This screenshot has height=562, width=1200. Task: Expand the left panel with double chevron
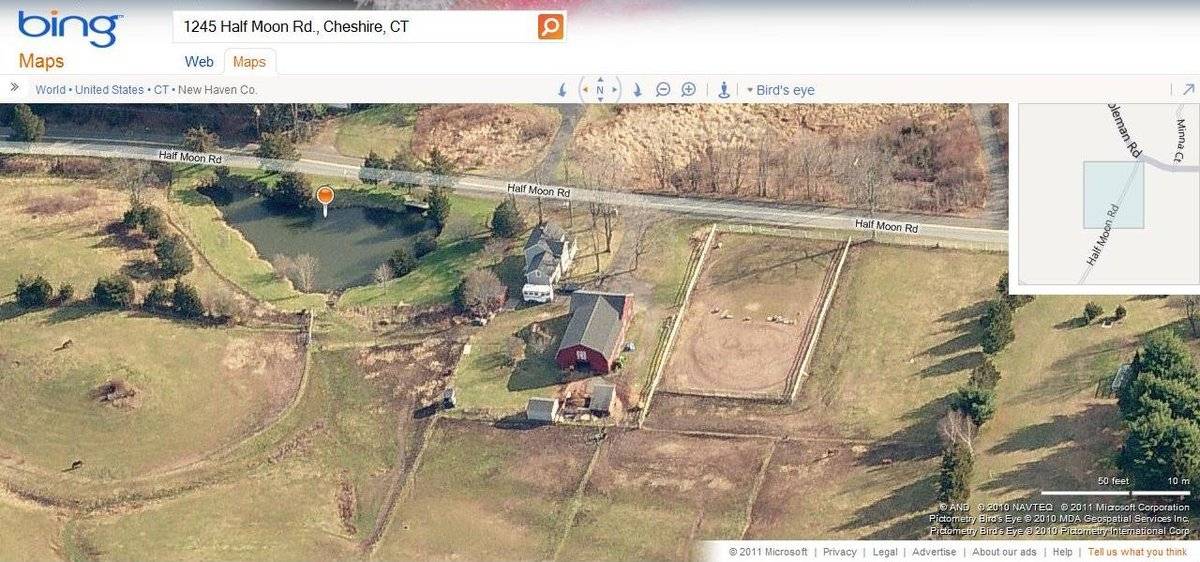click(15, 88)
